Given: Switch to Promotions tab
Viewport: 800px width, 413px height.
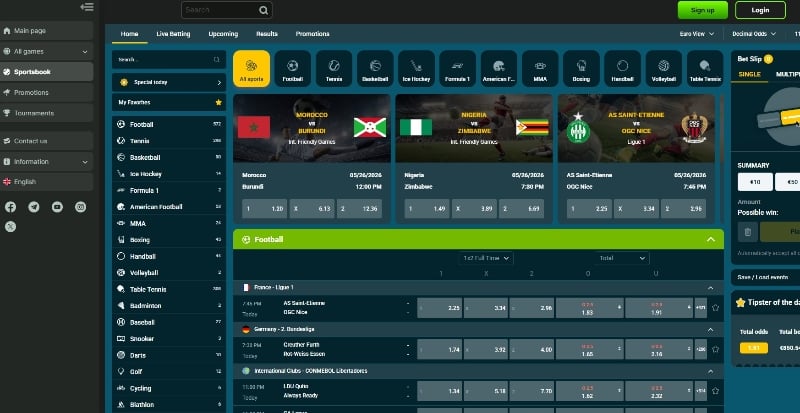Looking at the screenshot, I should (x=312, y=34).
